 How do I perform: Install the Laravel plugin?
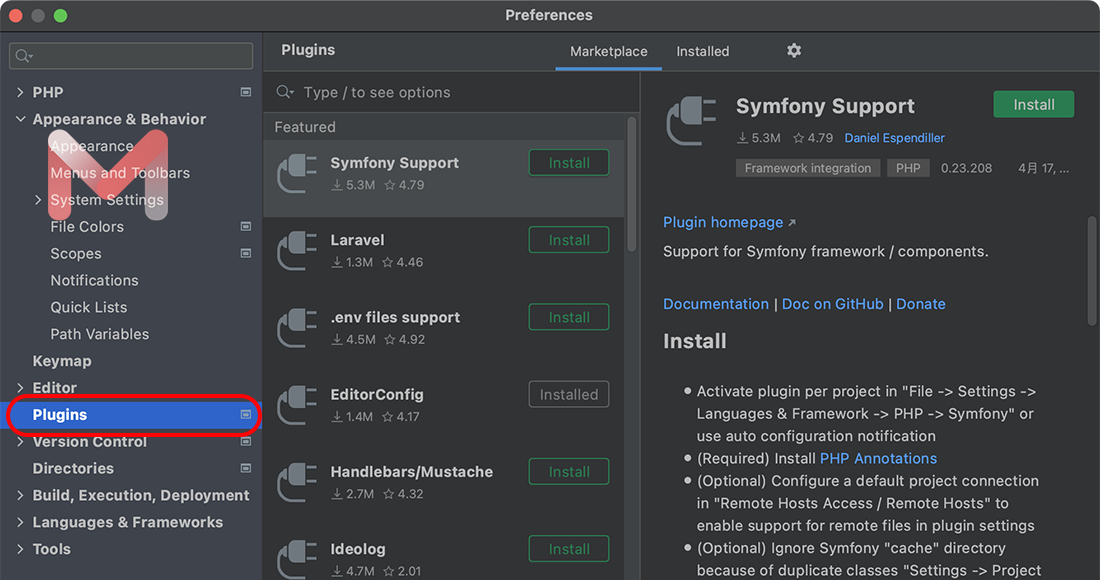pyautogui.click(x=568, y=240)
